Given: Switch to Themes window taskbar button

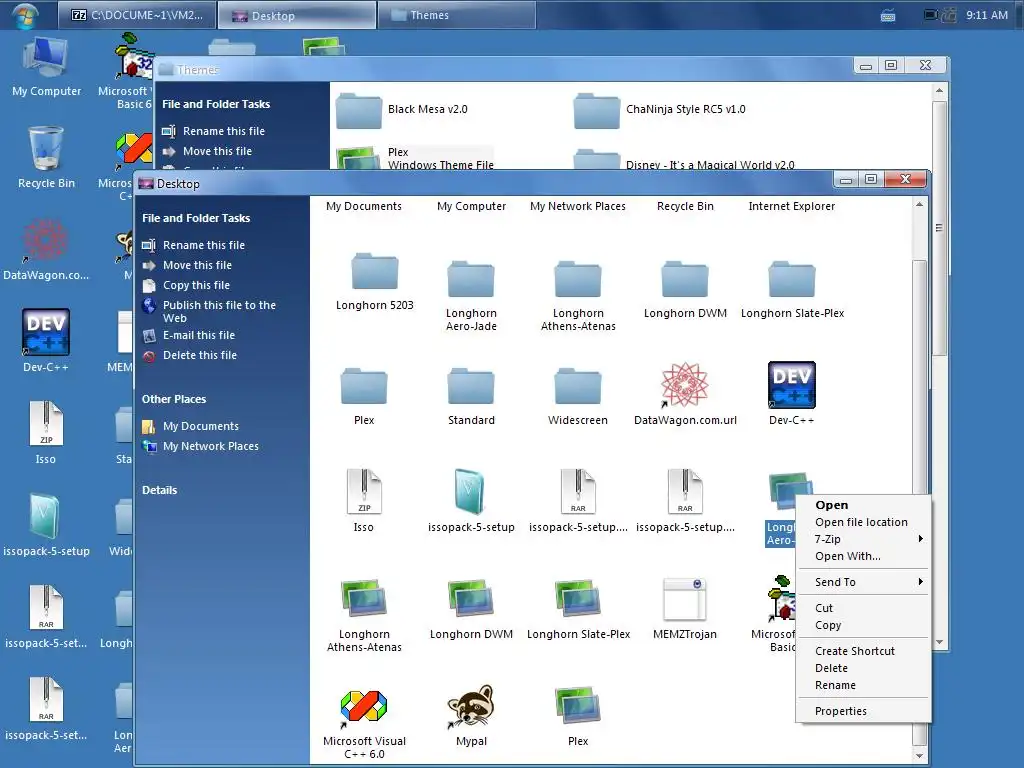Looking at the screenshot, I should (456, 15).
